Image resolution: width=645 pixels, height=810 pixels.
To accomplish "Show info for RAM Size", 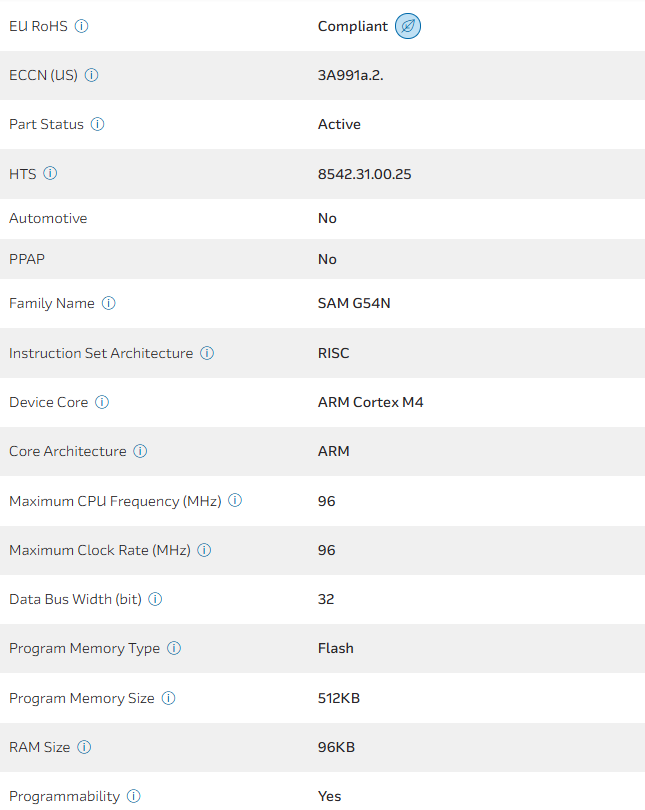I will 84,747.
